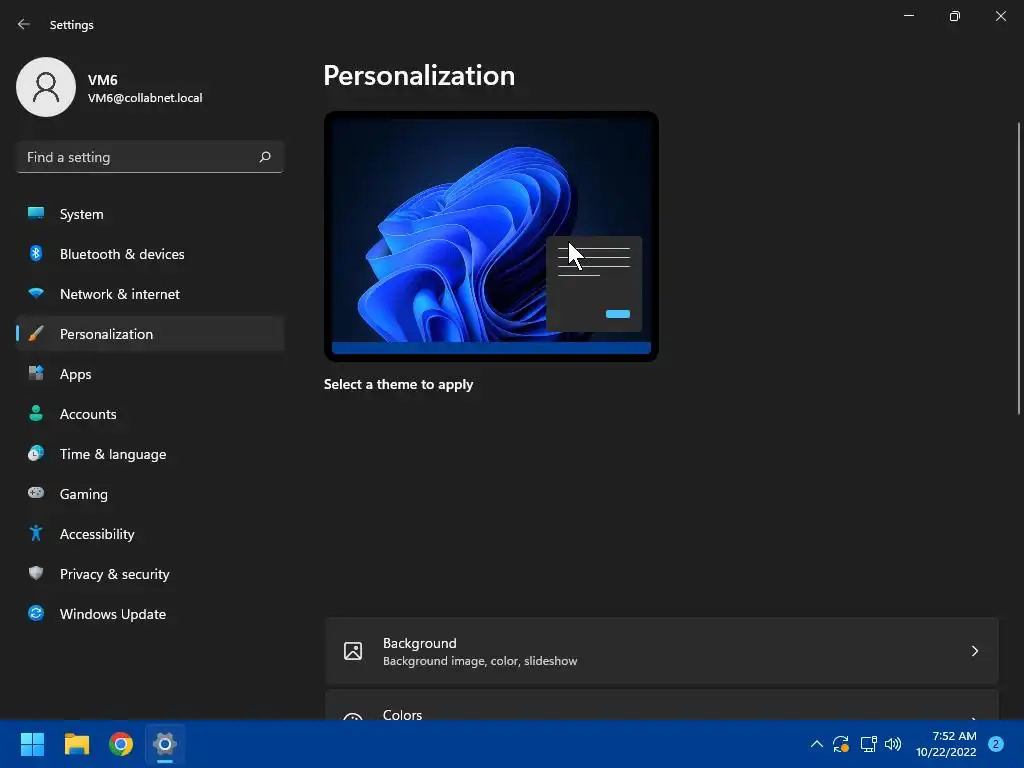The image size is (1024, 768).
Task: Click the VM6@collabnet.local account text
Action: pos(145,98)
